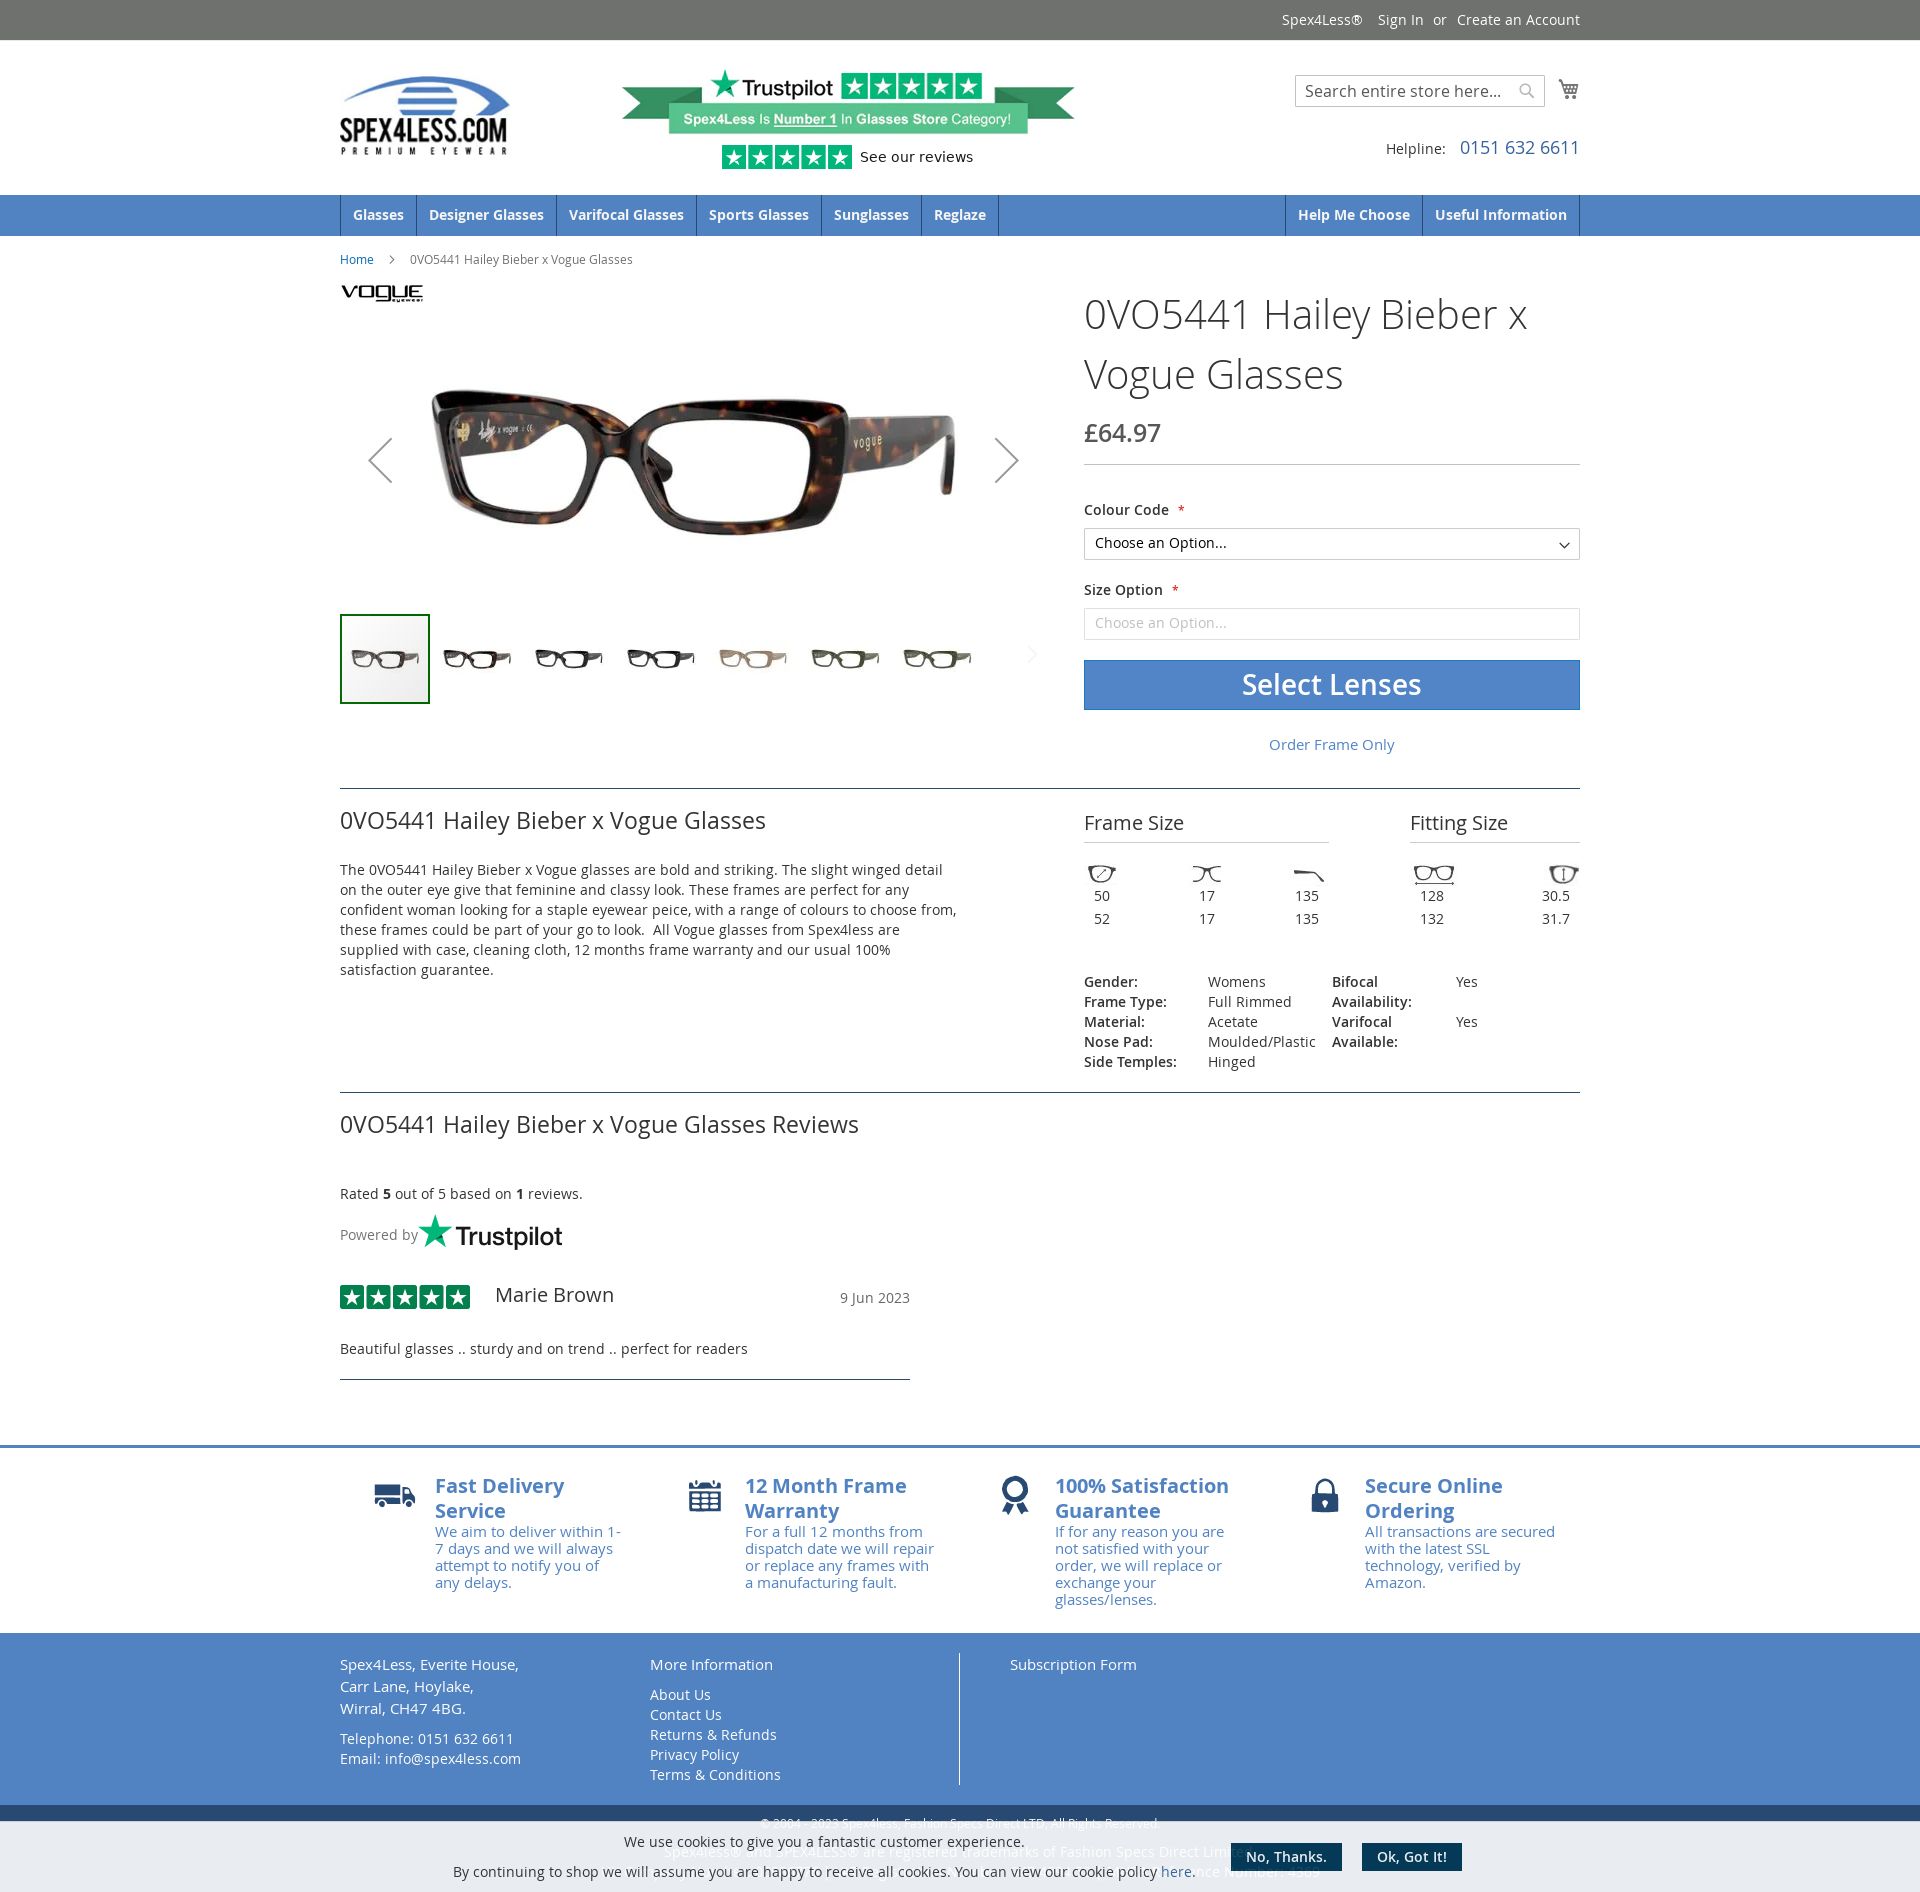Click the Sign In link

tap(1400, 20)
